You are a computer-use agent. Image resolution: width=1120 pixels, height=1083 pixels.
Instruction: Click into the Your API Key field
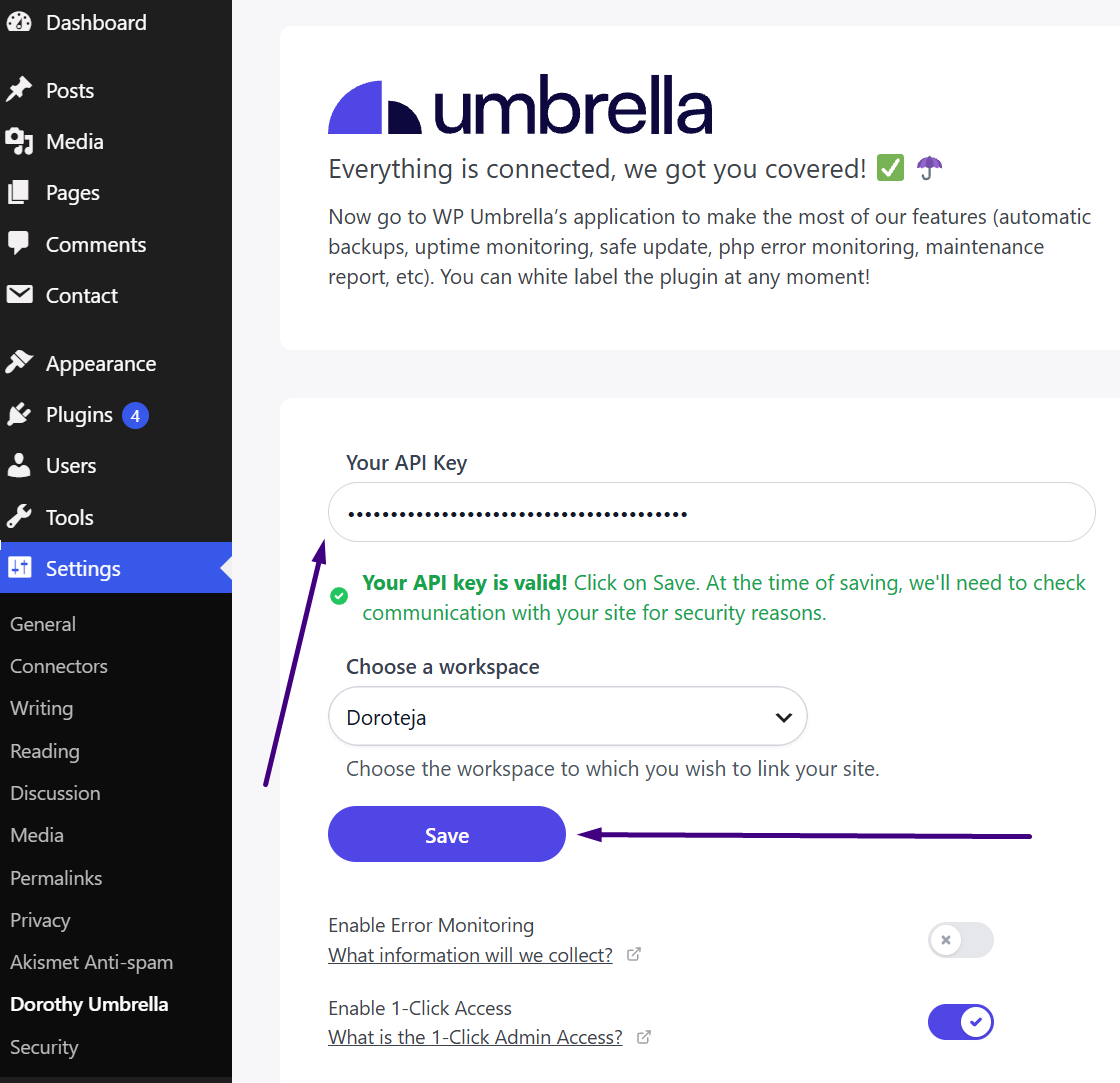tap(711, 512)
